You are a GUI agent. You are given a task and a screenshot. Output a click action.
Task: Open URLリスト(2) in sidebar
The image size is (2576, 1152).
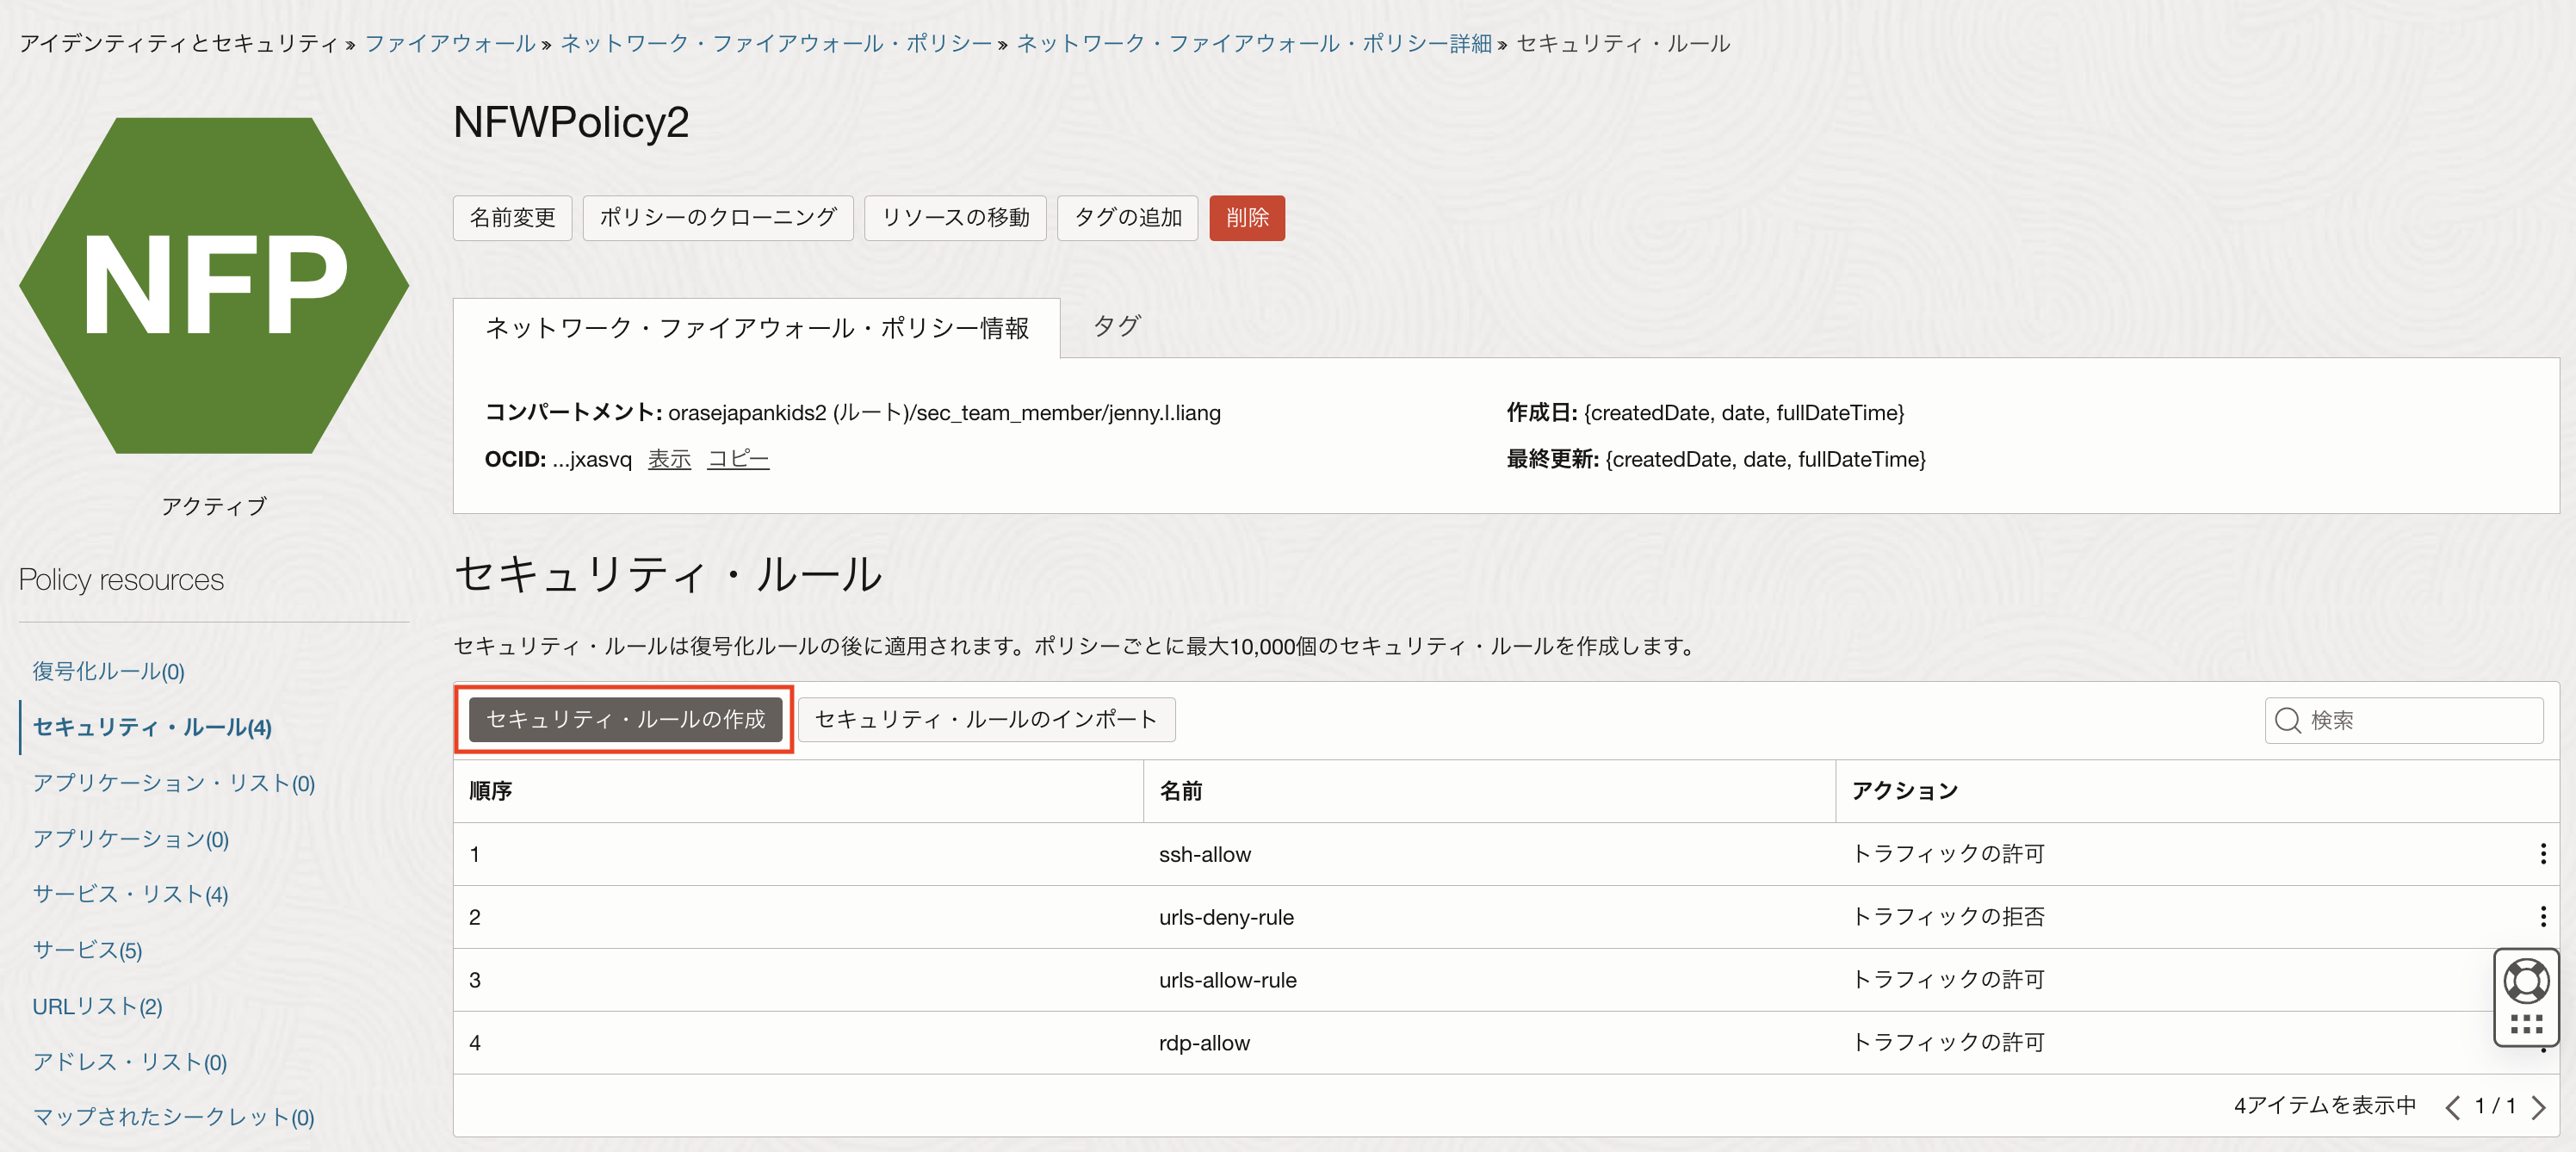point(97,1006)
